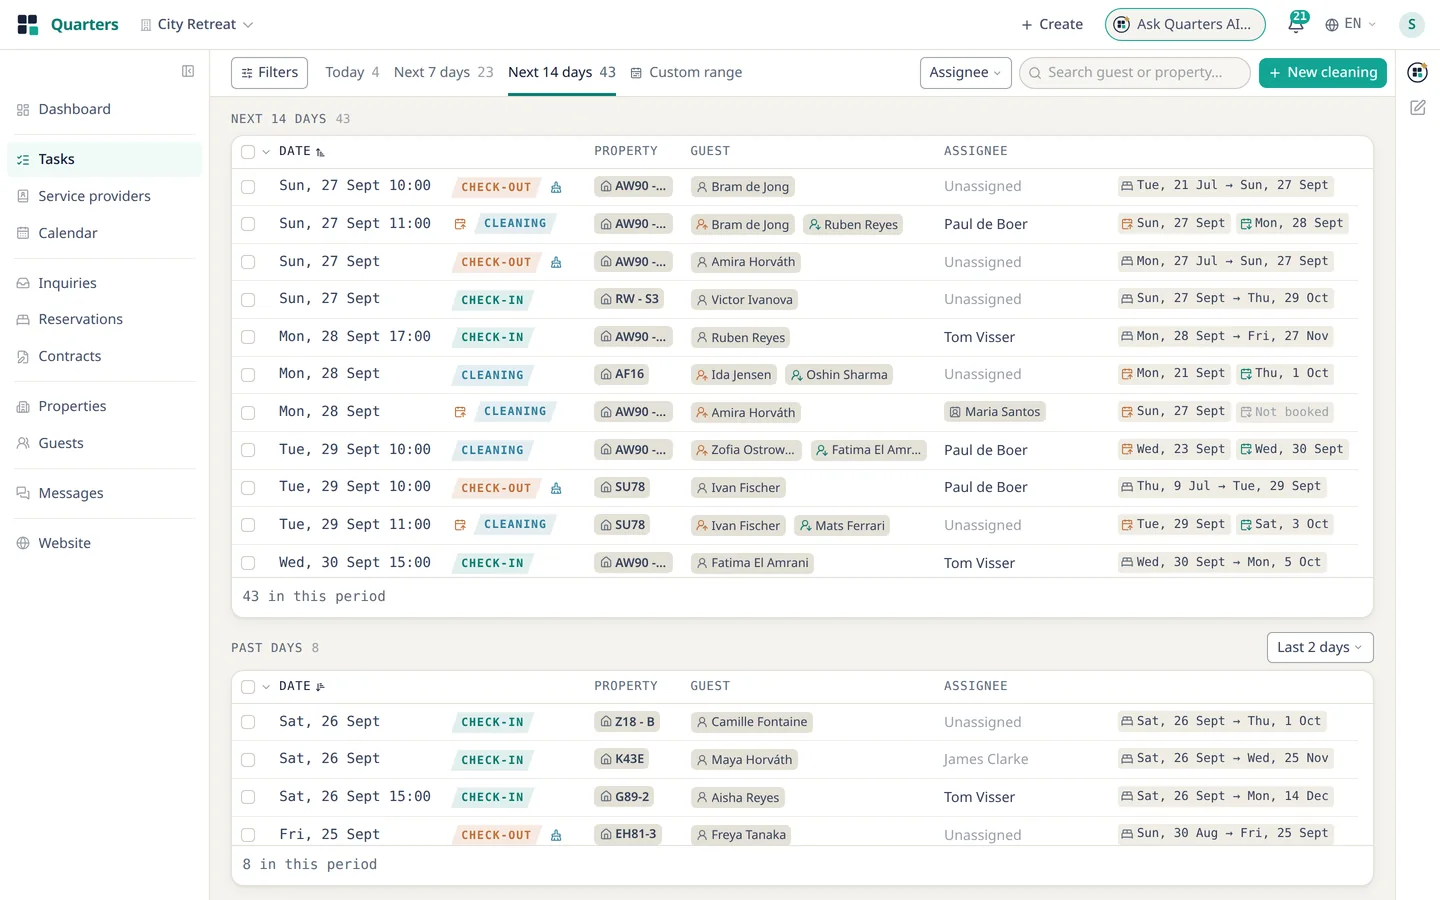Check the Wed 30 Sept 15:00 check-in row
Screen dimensions: 1440x900
248,563
